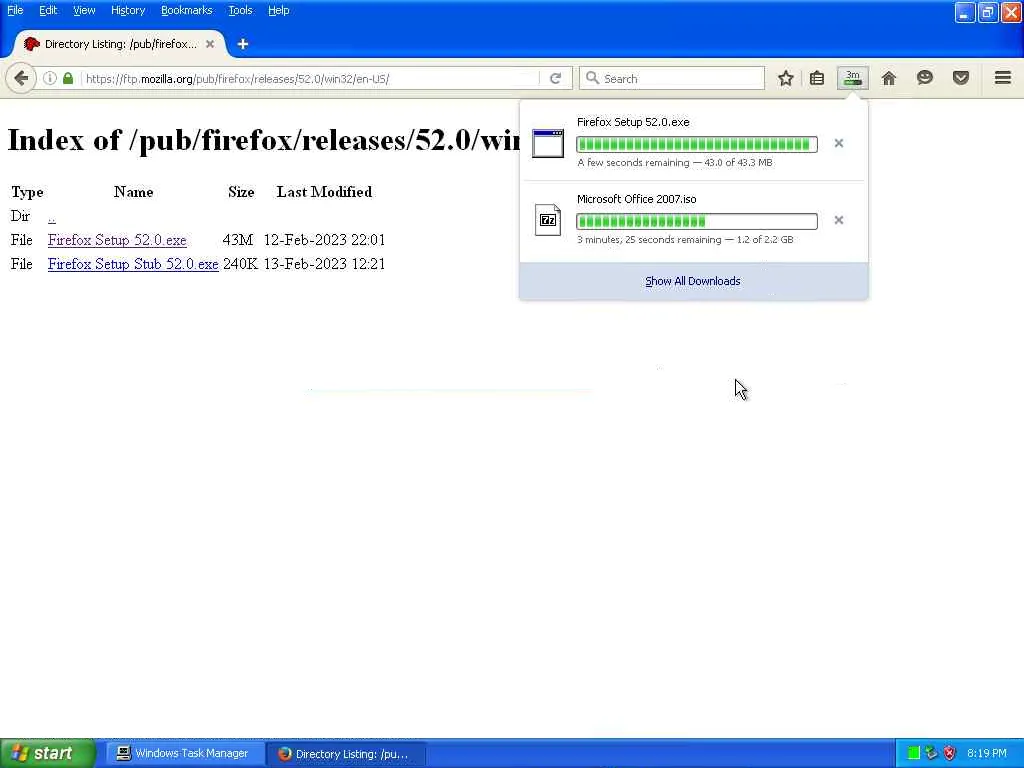Viewport: 1024px width, 768px height.
Task: Click the '12-Feb-2023 22:01' date cell
Action: click(325, 240)
